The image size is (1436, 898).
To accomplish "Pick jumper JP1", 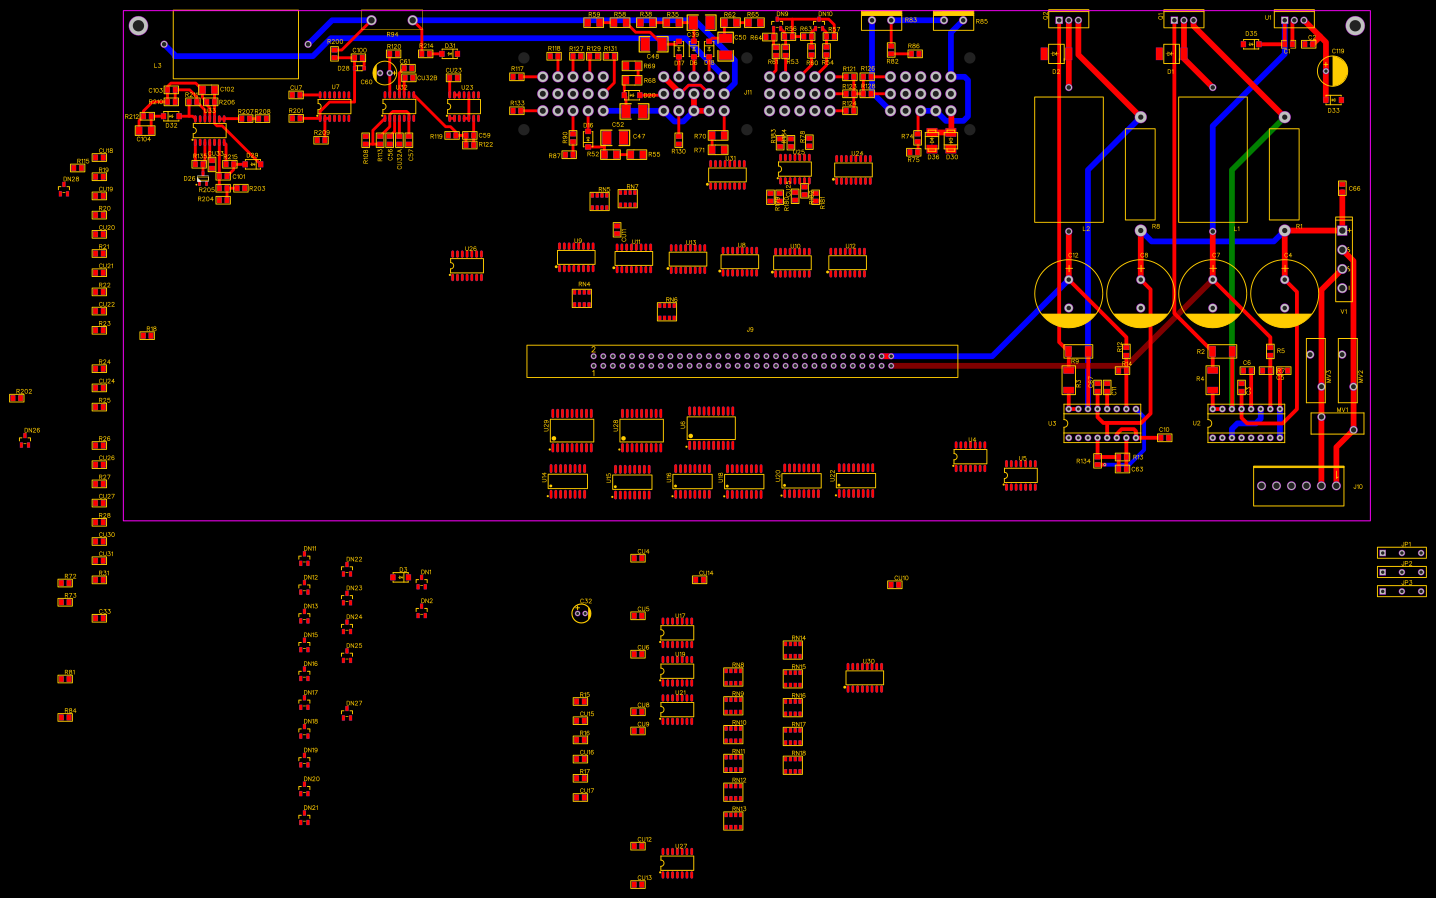I will click(x=1402, y=553).
